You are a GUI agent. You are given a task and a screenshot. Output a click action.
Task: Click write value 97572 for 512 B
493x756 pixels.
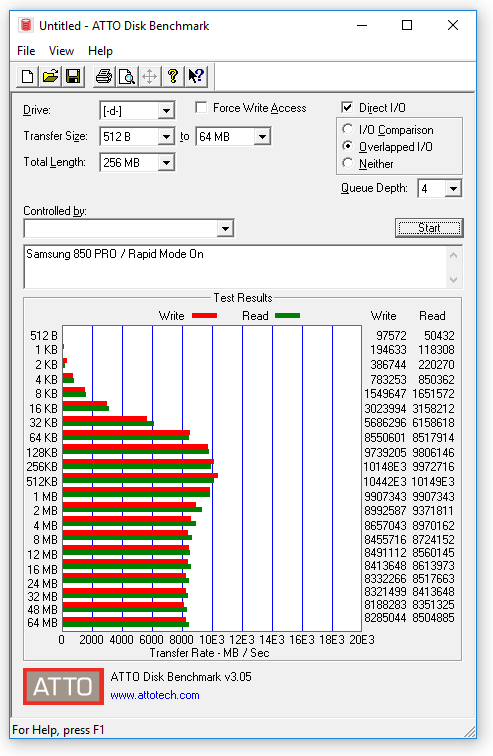[391, 336]
